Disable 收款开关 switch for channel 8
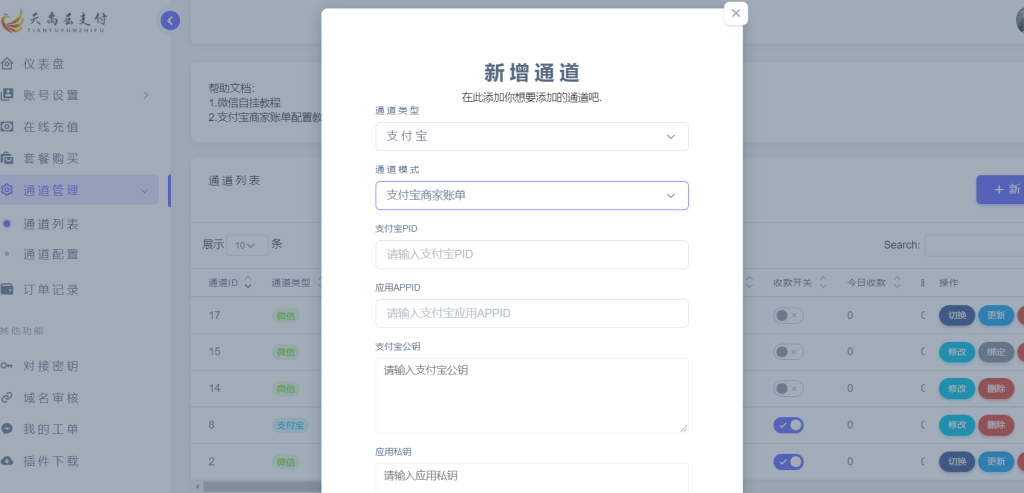This screenshot has height=493, width=1024. [x=788, y=425]
